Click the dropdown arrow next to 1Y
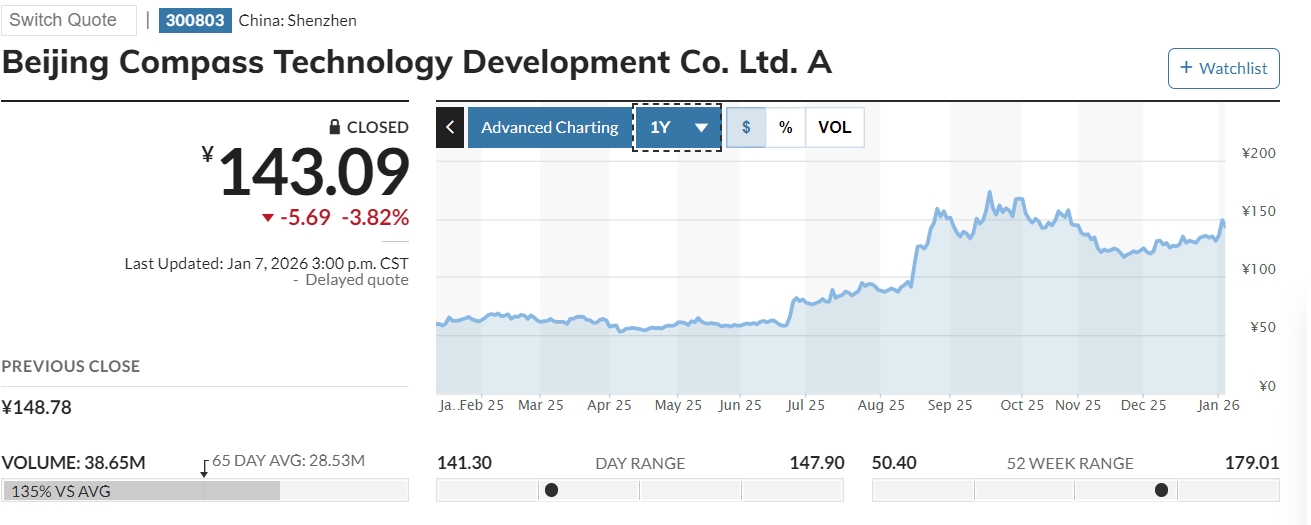Screen dimensions: 1311x525 coord(702,128)
